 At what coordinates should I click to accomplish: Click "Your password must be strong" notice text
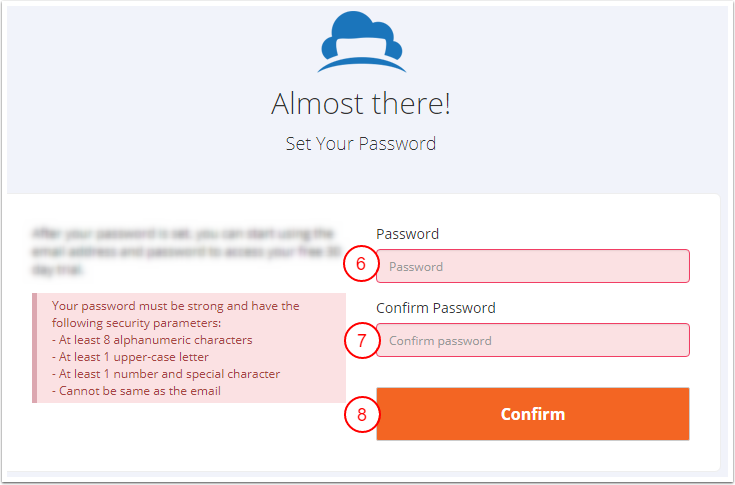click(175, 306)
